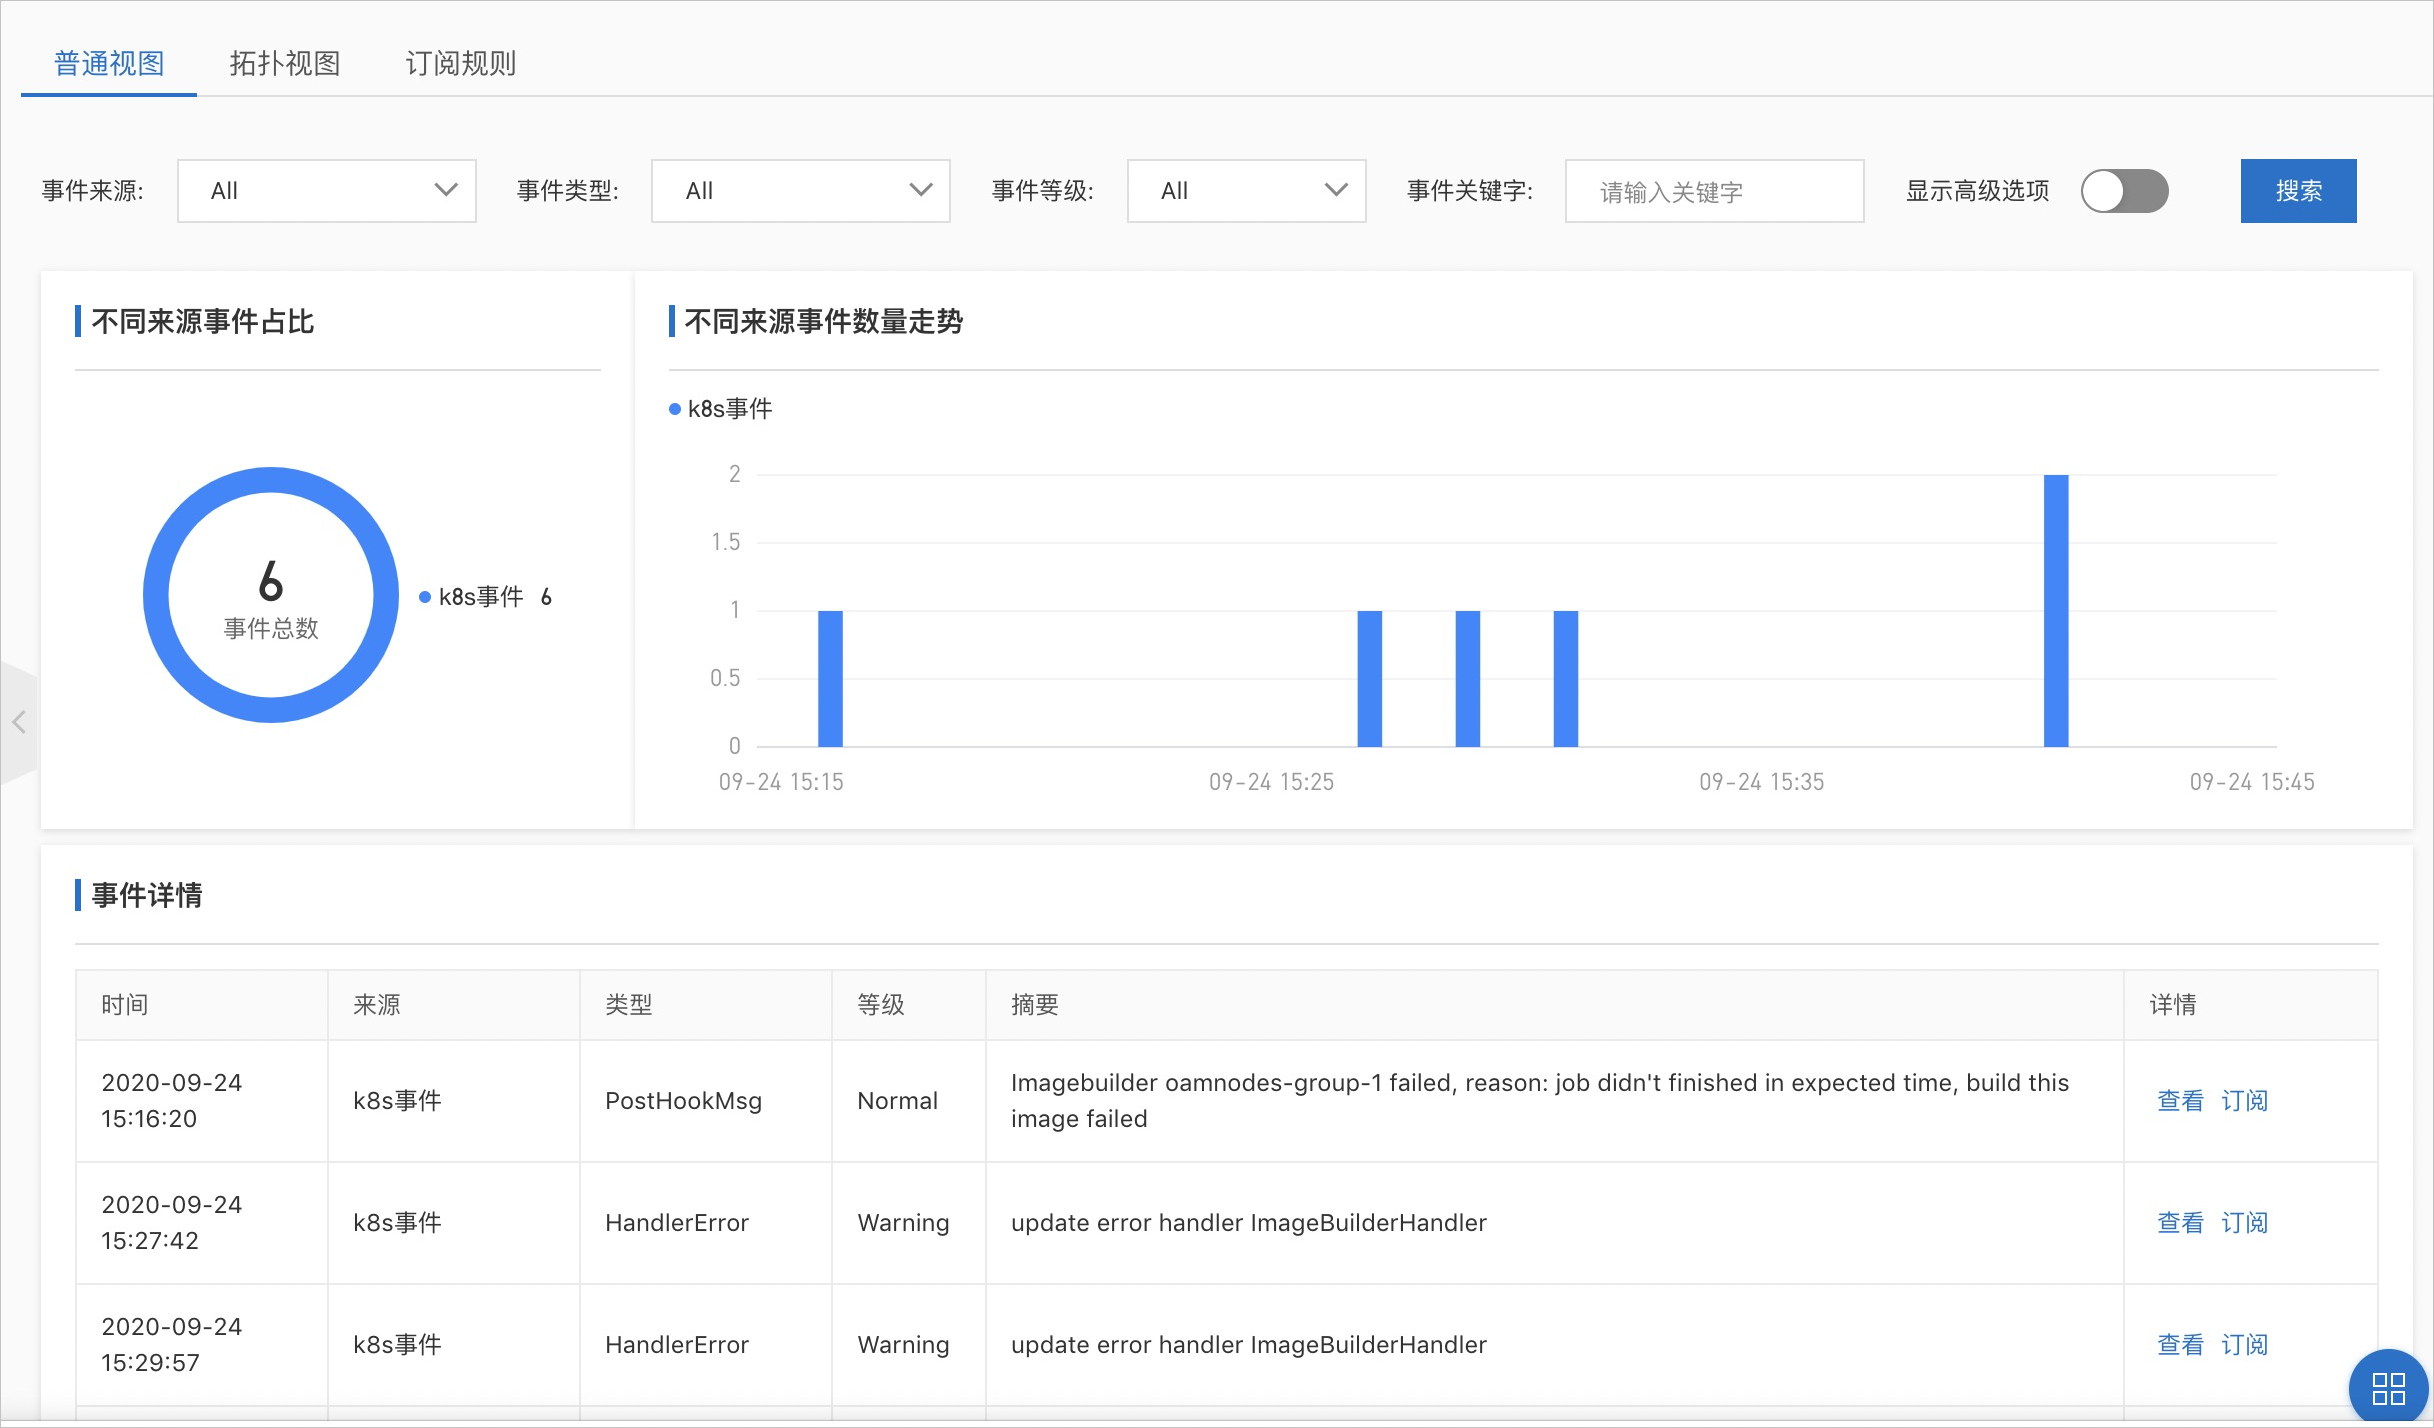Focus the 事件关键字 keyword input field
The height and width of the screenshot is (1428, 2434).
1714,191
